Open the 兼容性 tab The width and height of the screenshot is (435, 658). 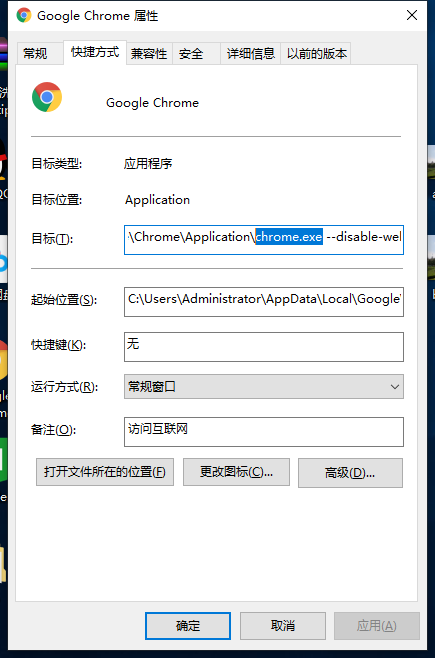[x=149, y=54]
